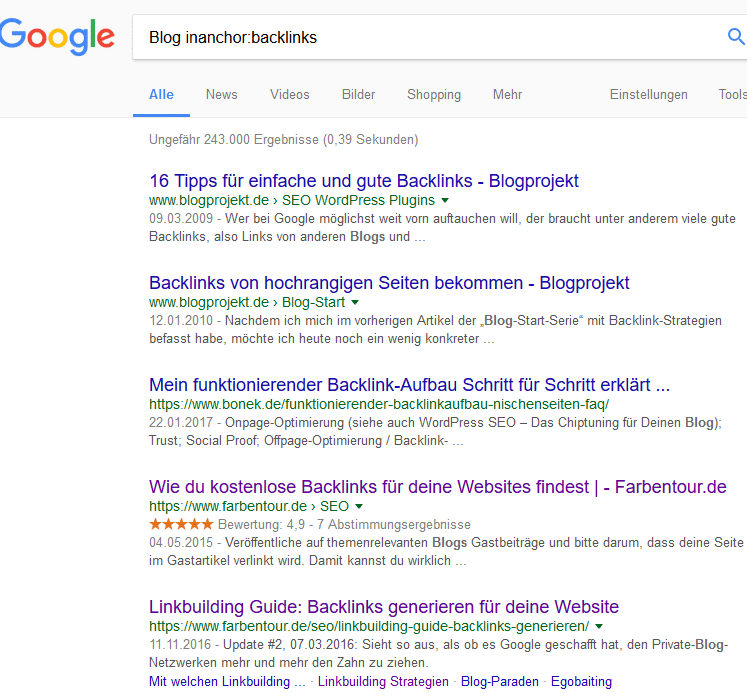Expand dropdown arrow next to Blog-Start breadcrumb
747x697 pixels.
355,303
